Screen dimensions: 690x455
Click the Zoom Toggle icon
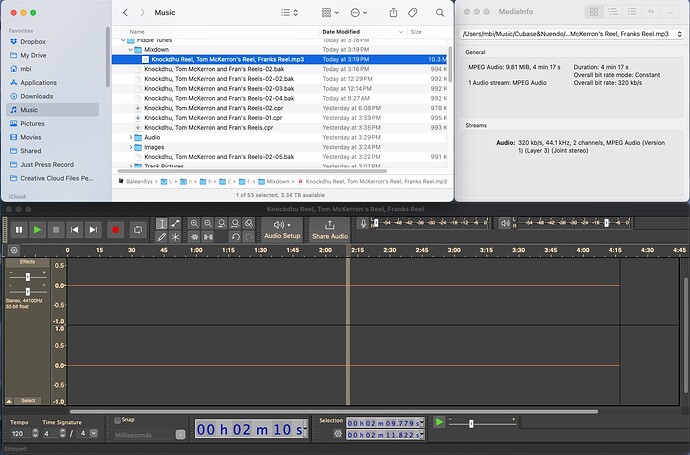pos(249,224)
